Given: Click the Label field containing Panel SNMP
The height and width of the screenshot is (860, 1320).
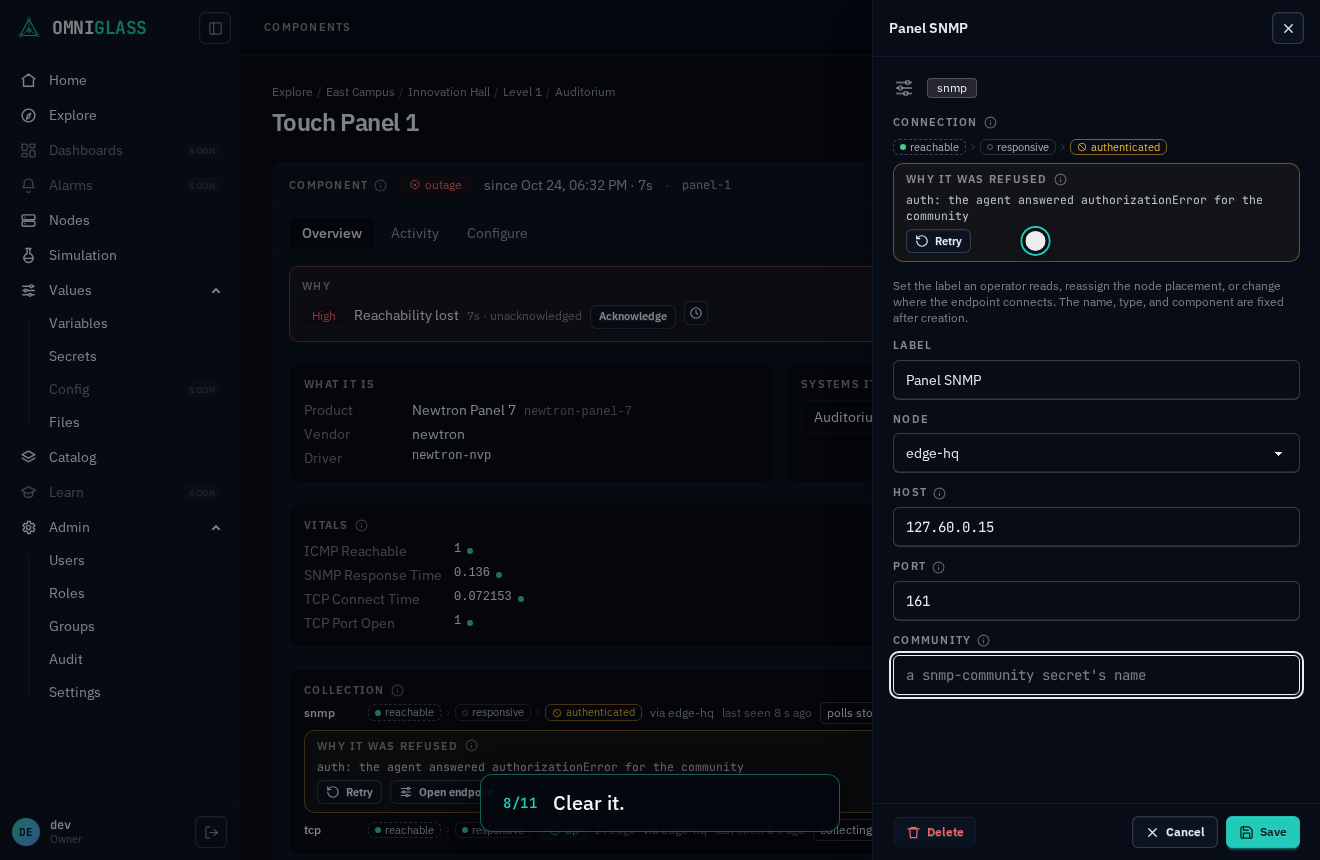Looking at the screenshot, I should [1096, 380].
